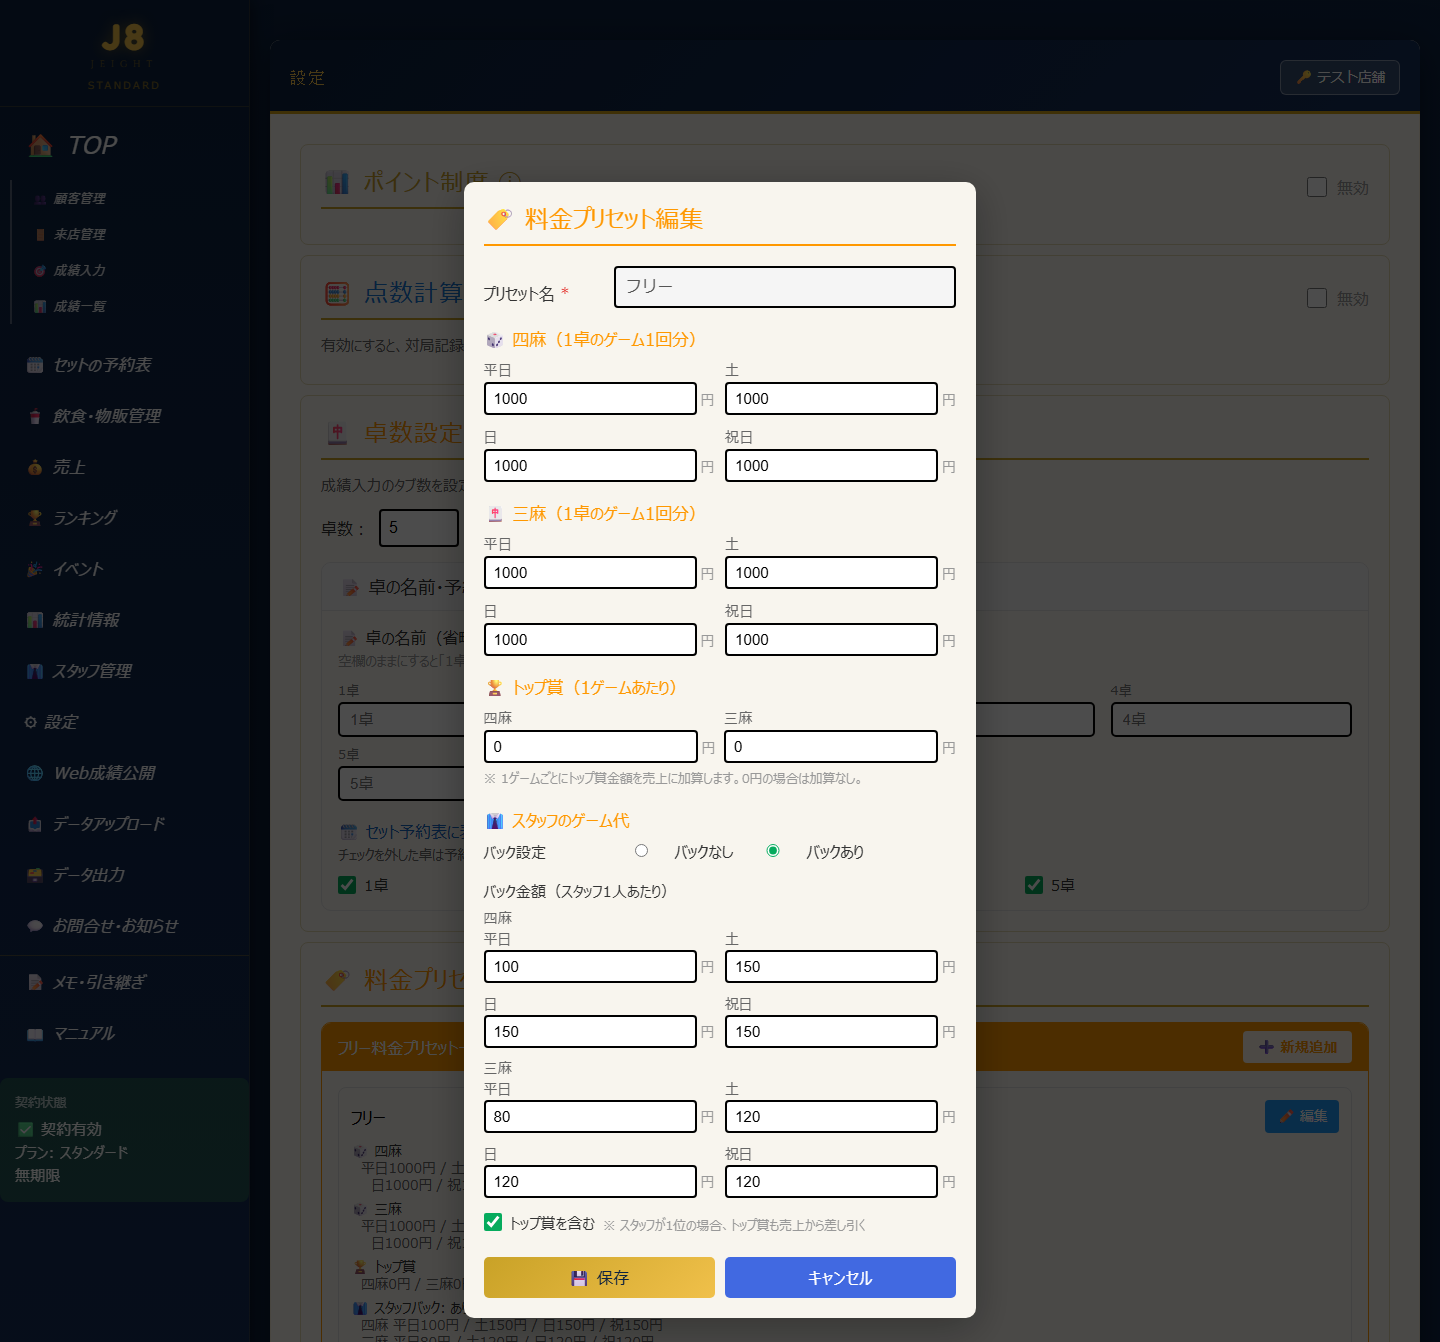Click the プリセット名 text field

click(x=785, y=287)
